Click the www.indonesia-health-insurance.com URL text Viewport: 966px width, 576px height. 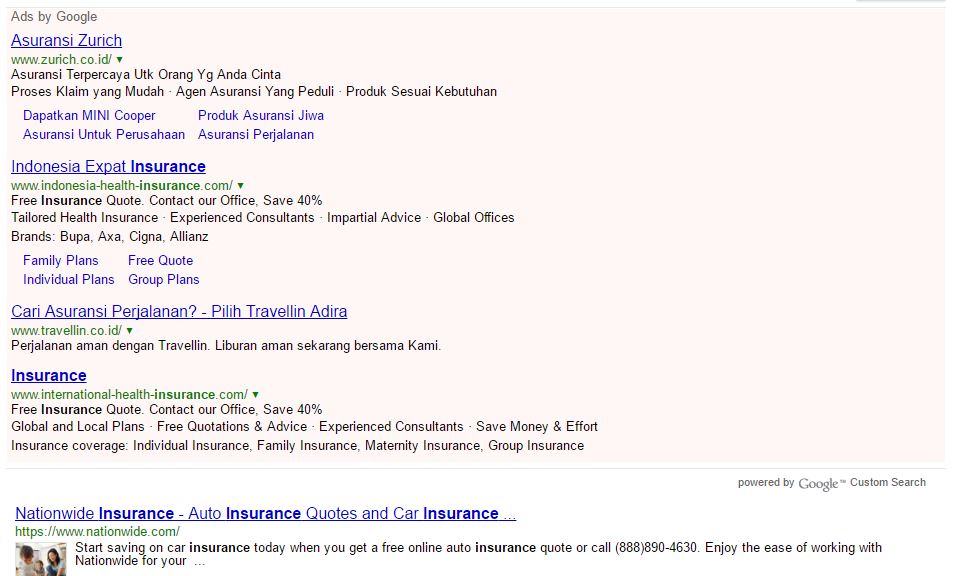click(122, 185)
